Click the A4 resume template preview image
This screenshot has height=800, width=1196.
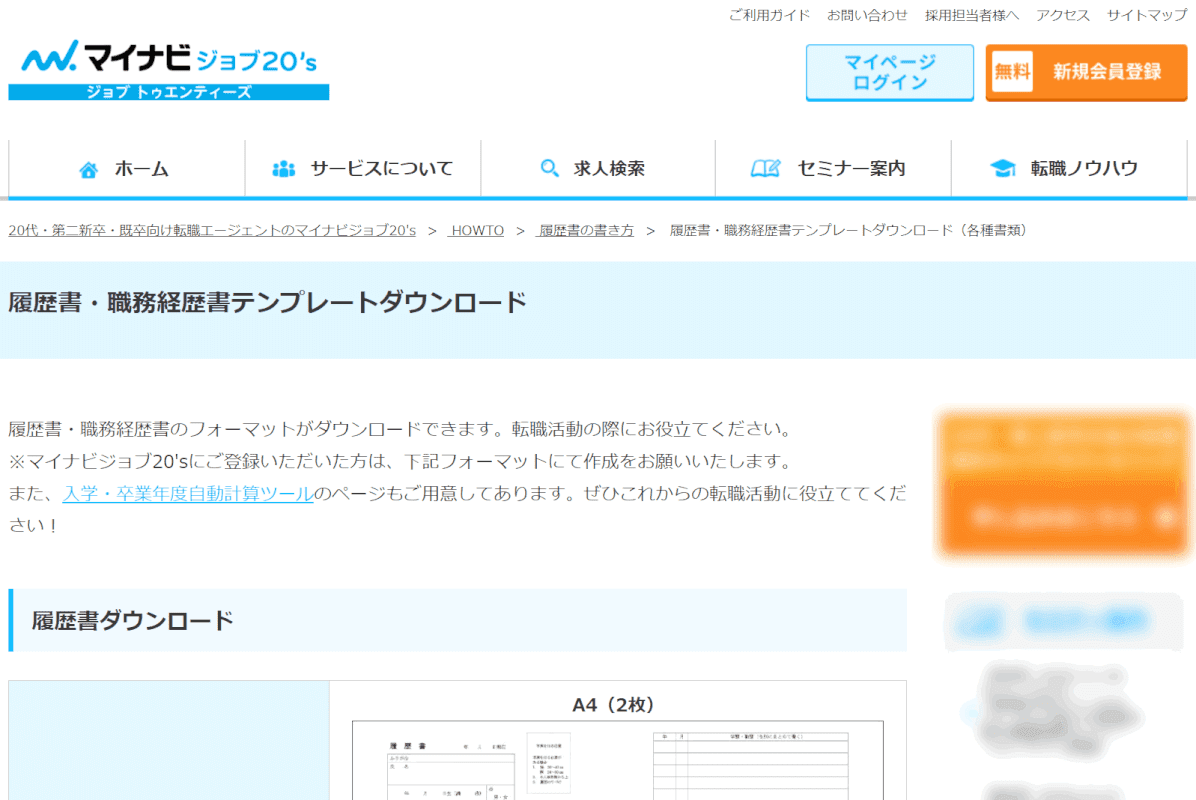tap(618, 760)
